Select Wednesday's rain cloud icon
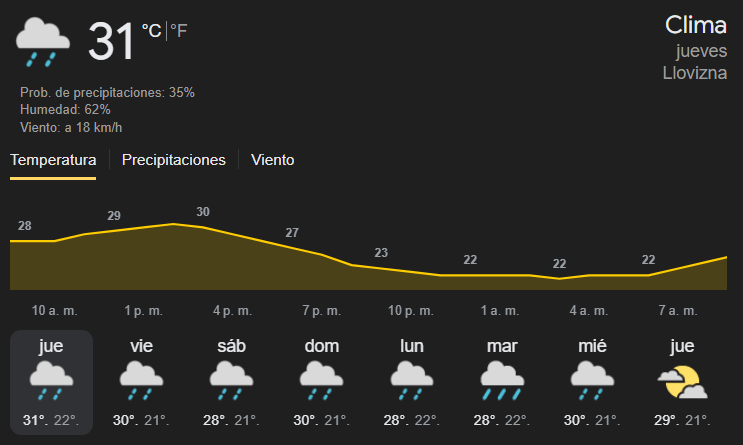Screen dimensions: 743x445 point(592,381)
